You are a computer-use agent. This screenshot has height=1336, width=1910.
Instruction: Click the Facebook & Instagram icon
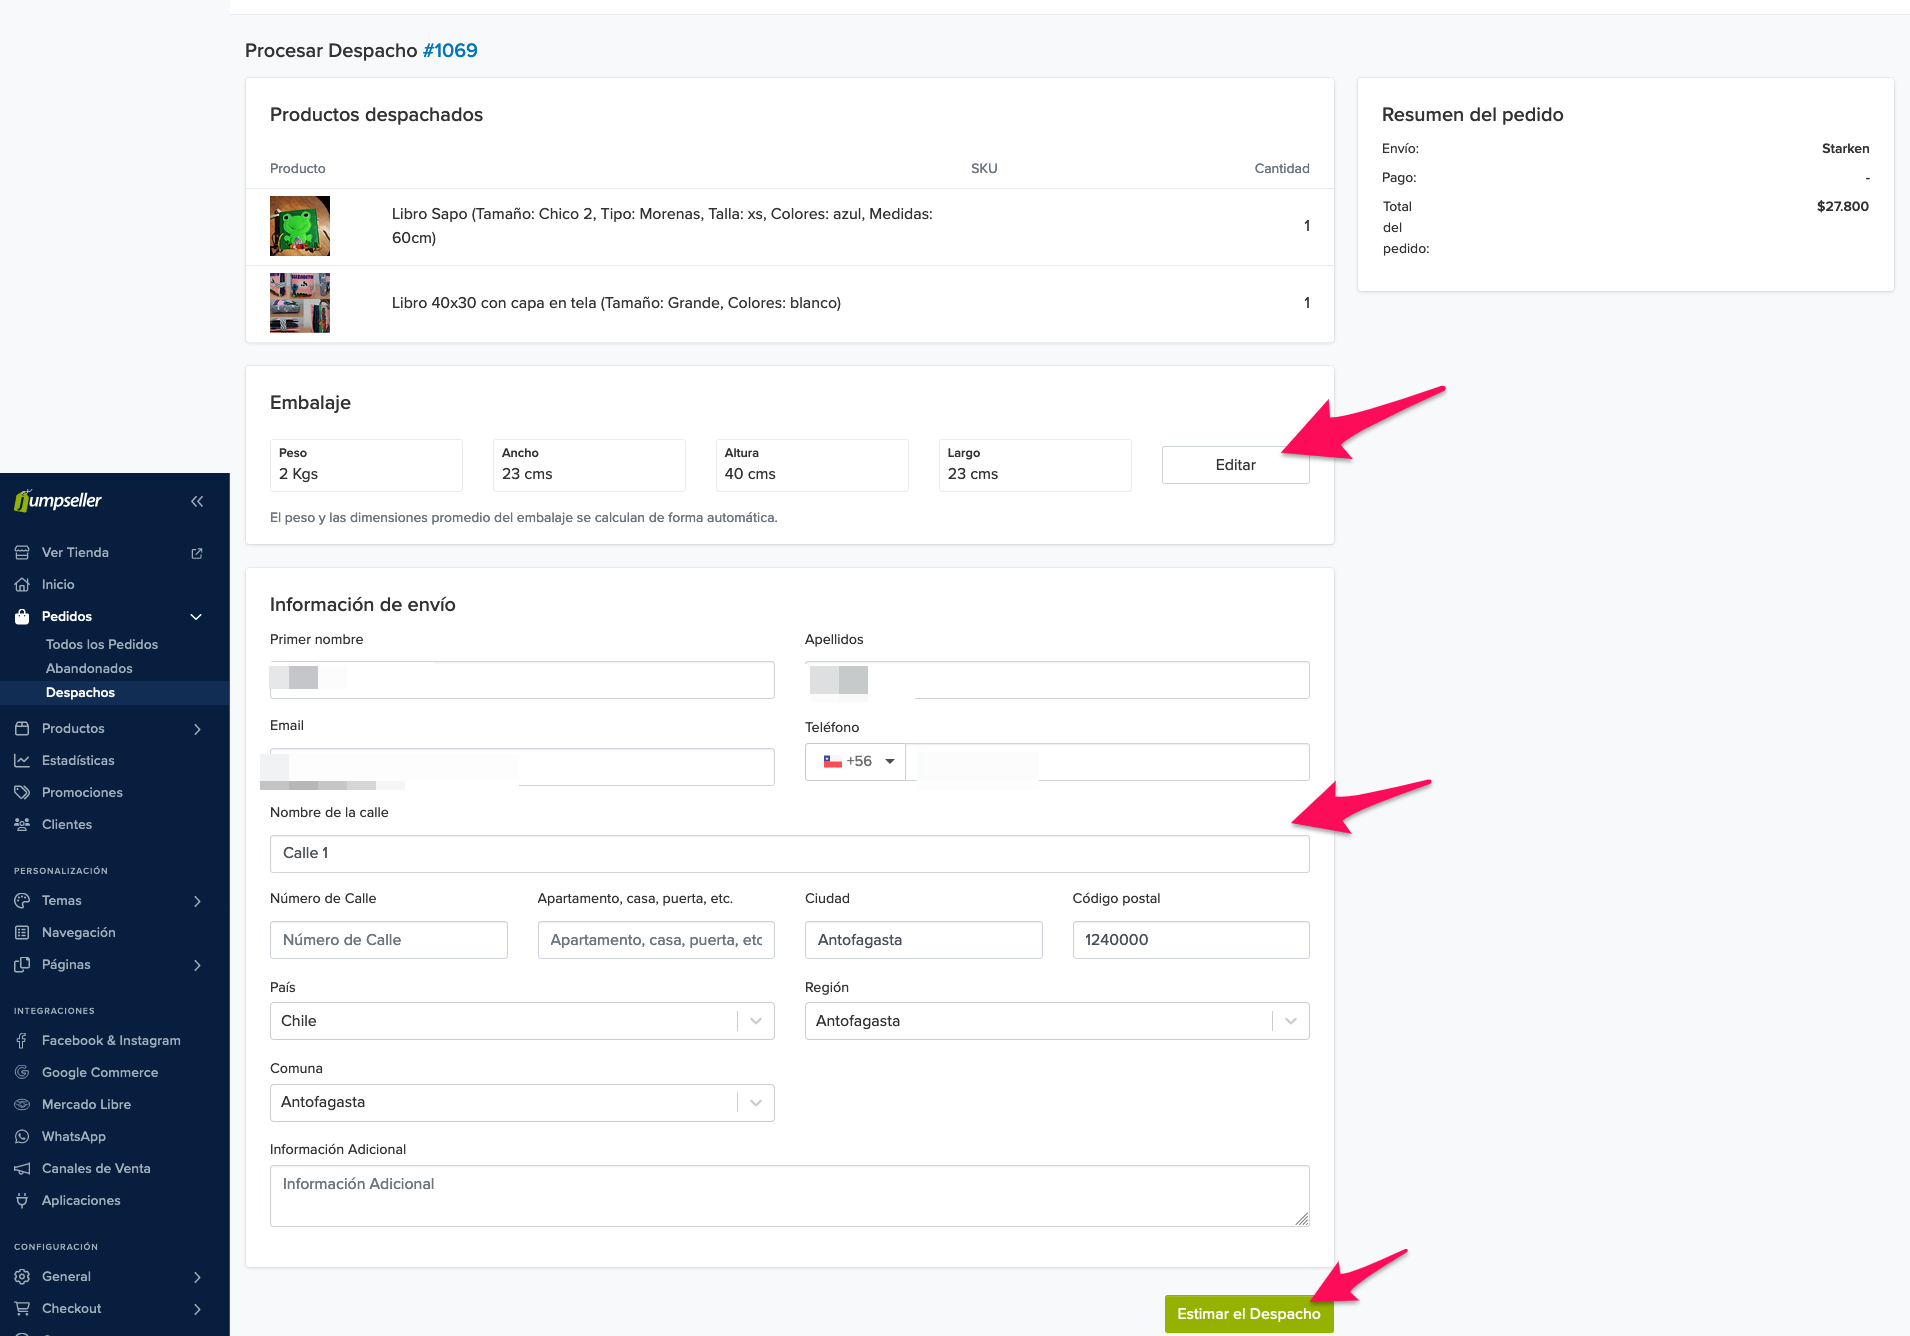[22, 1041]
